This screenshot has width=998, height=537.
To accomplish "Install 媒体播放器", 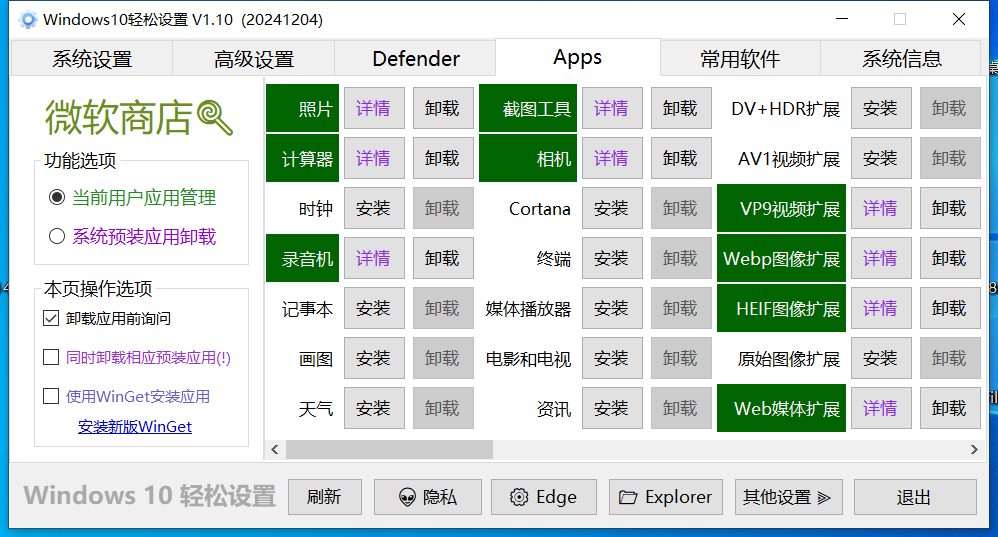I will [612, 308].
